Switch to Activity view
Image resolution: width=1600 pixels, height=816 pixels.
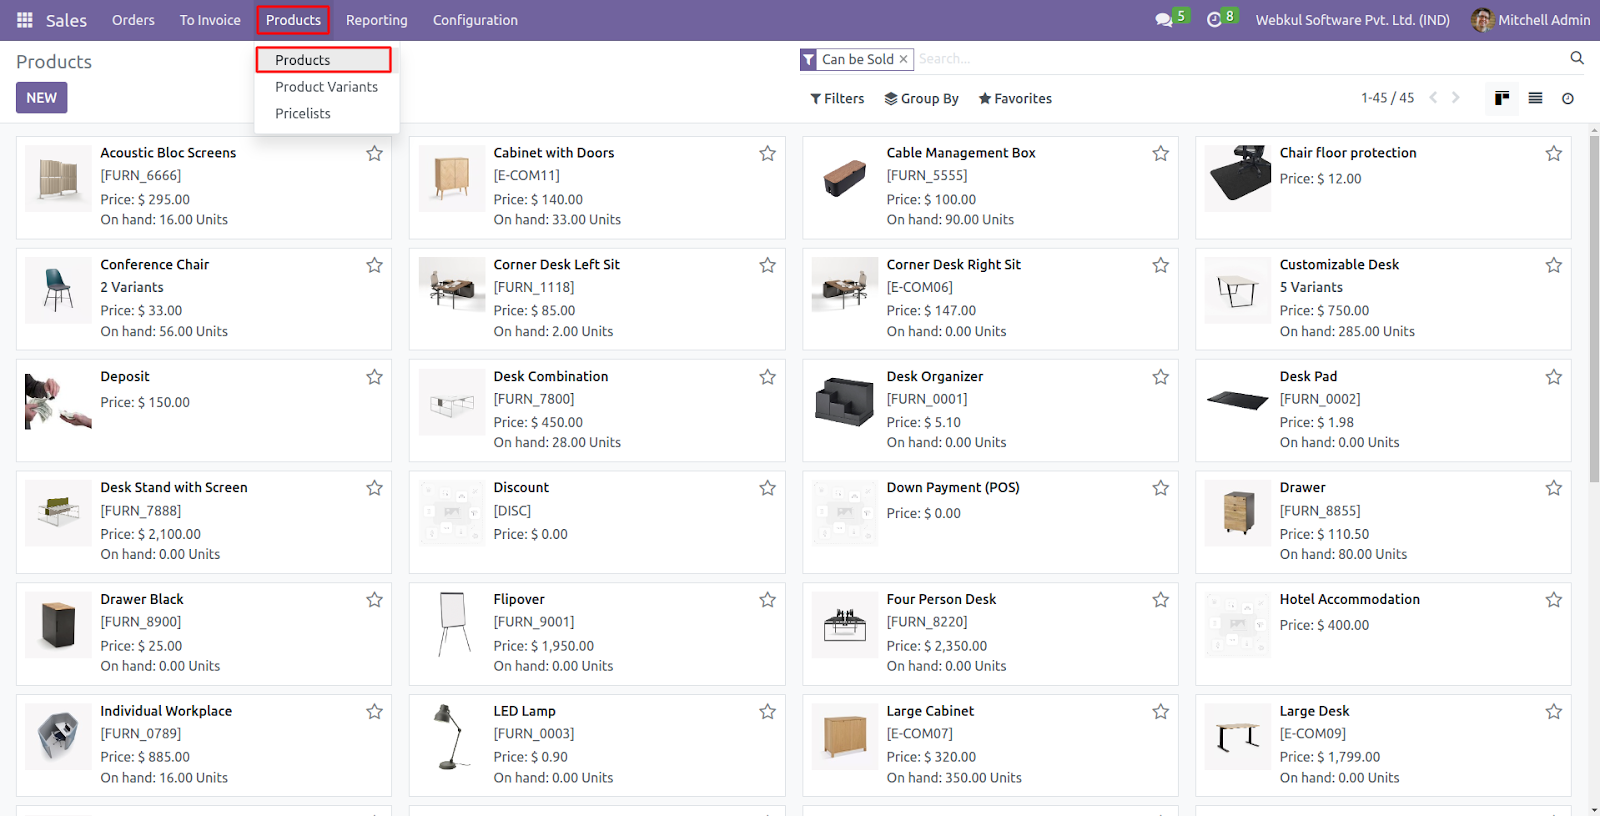1568,98
